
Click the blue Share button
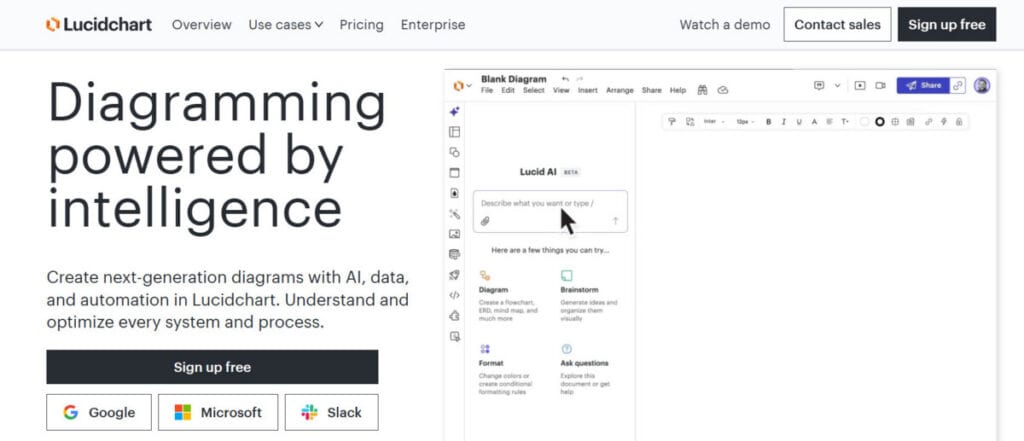point(923,86)
